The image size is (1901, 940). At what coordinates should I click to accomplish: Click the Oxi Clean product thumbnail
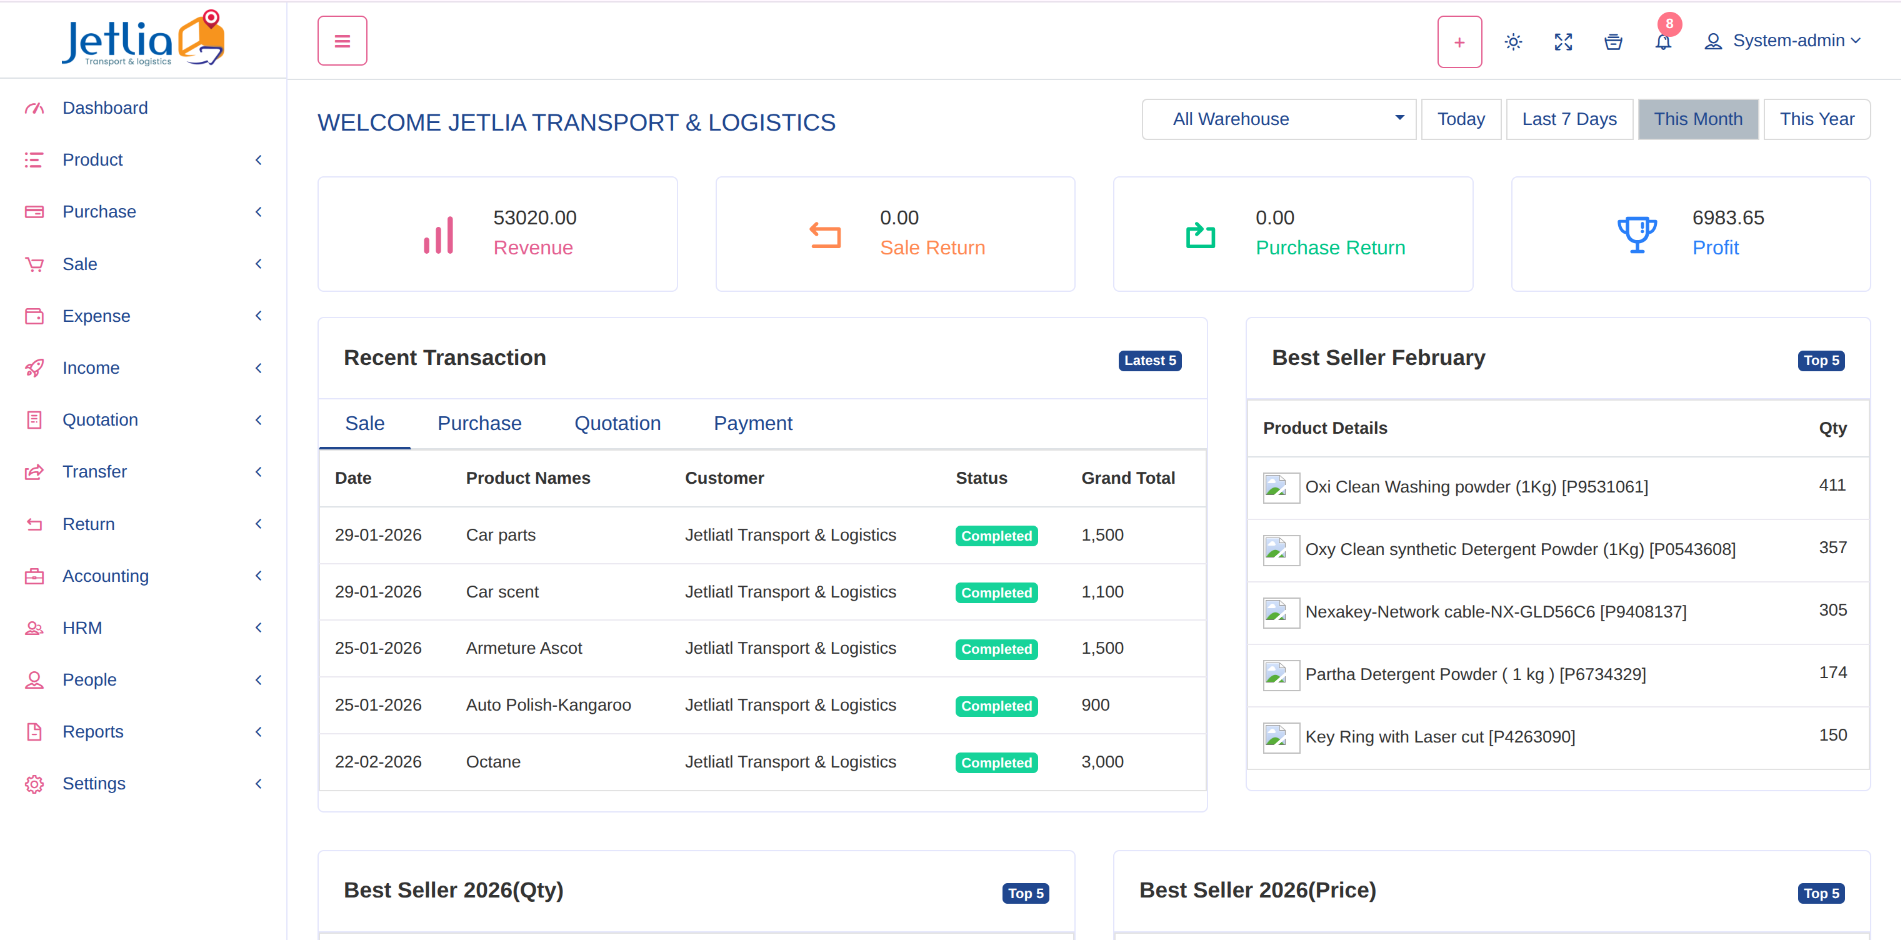pyautogui.click(x=1280, y=488)
